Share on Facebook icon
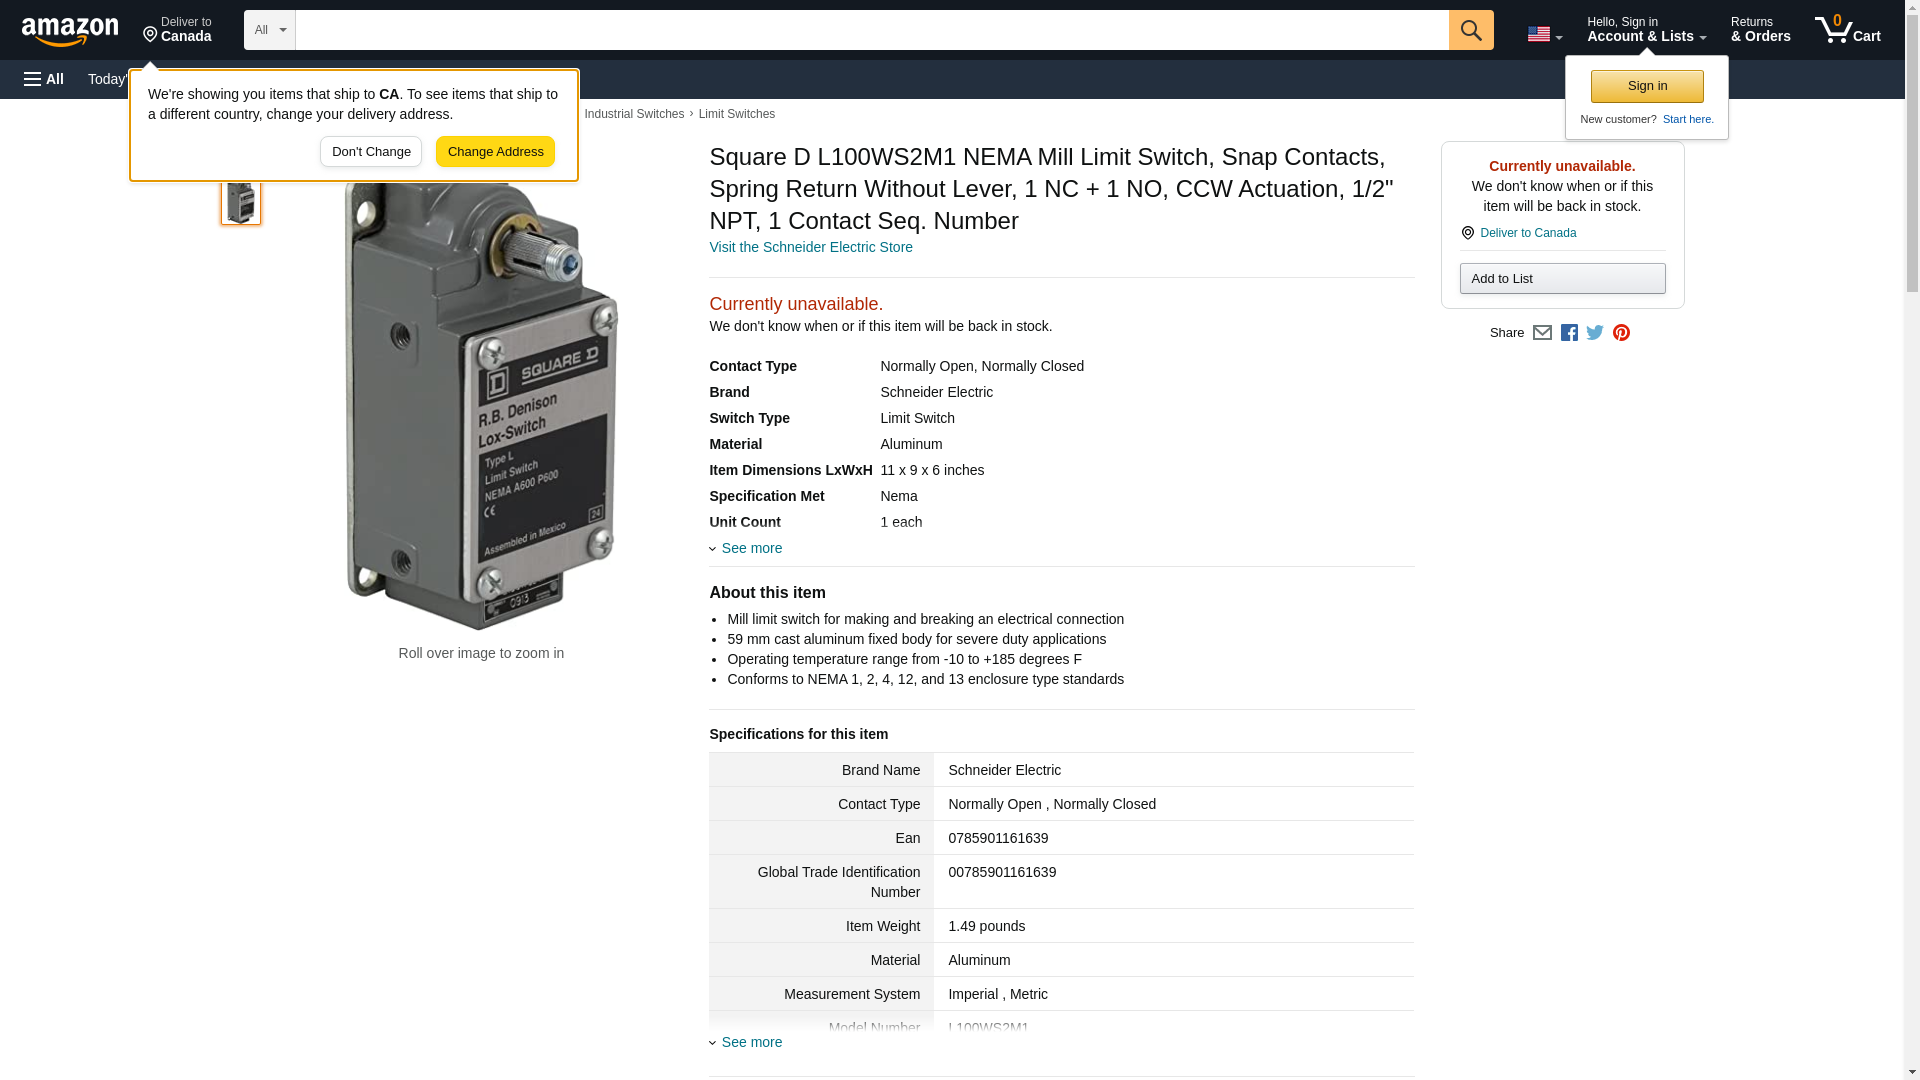 (1568, 333)
